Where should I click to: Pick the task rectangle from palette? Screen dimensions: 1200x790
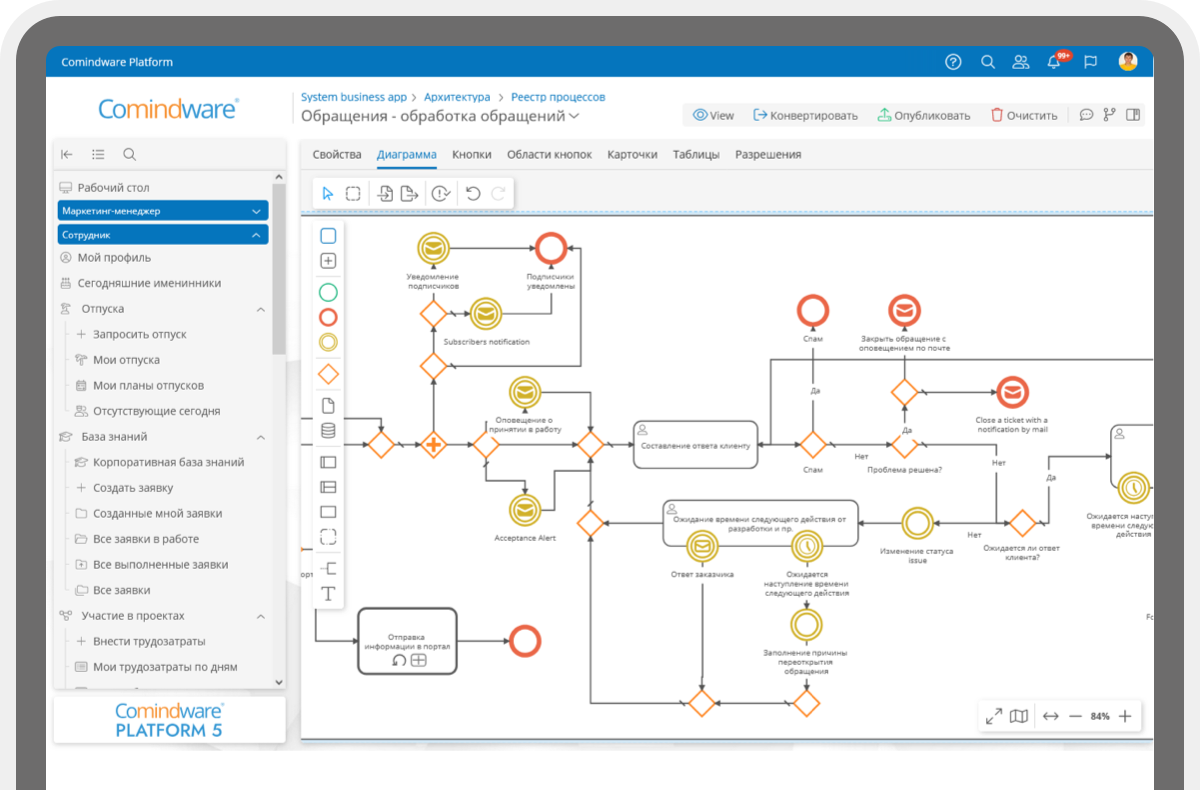point(328,236)
